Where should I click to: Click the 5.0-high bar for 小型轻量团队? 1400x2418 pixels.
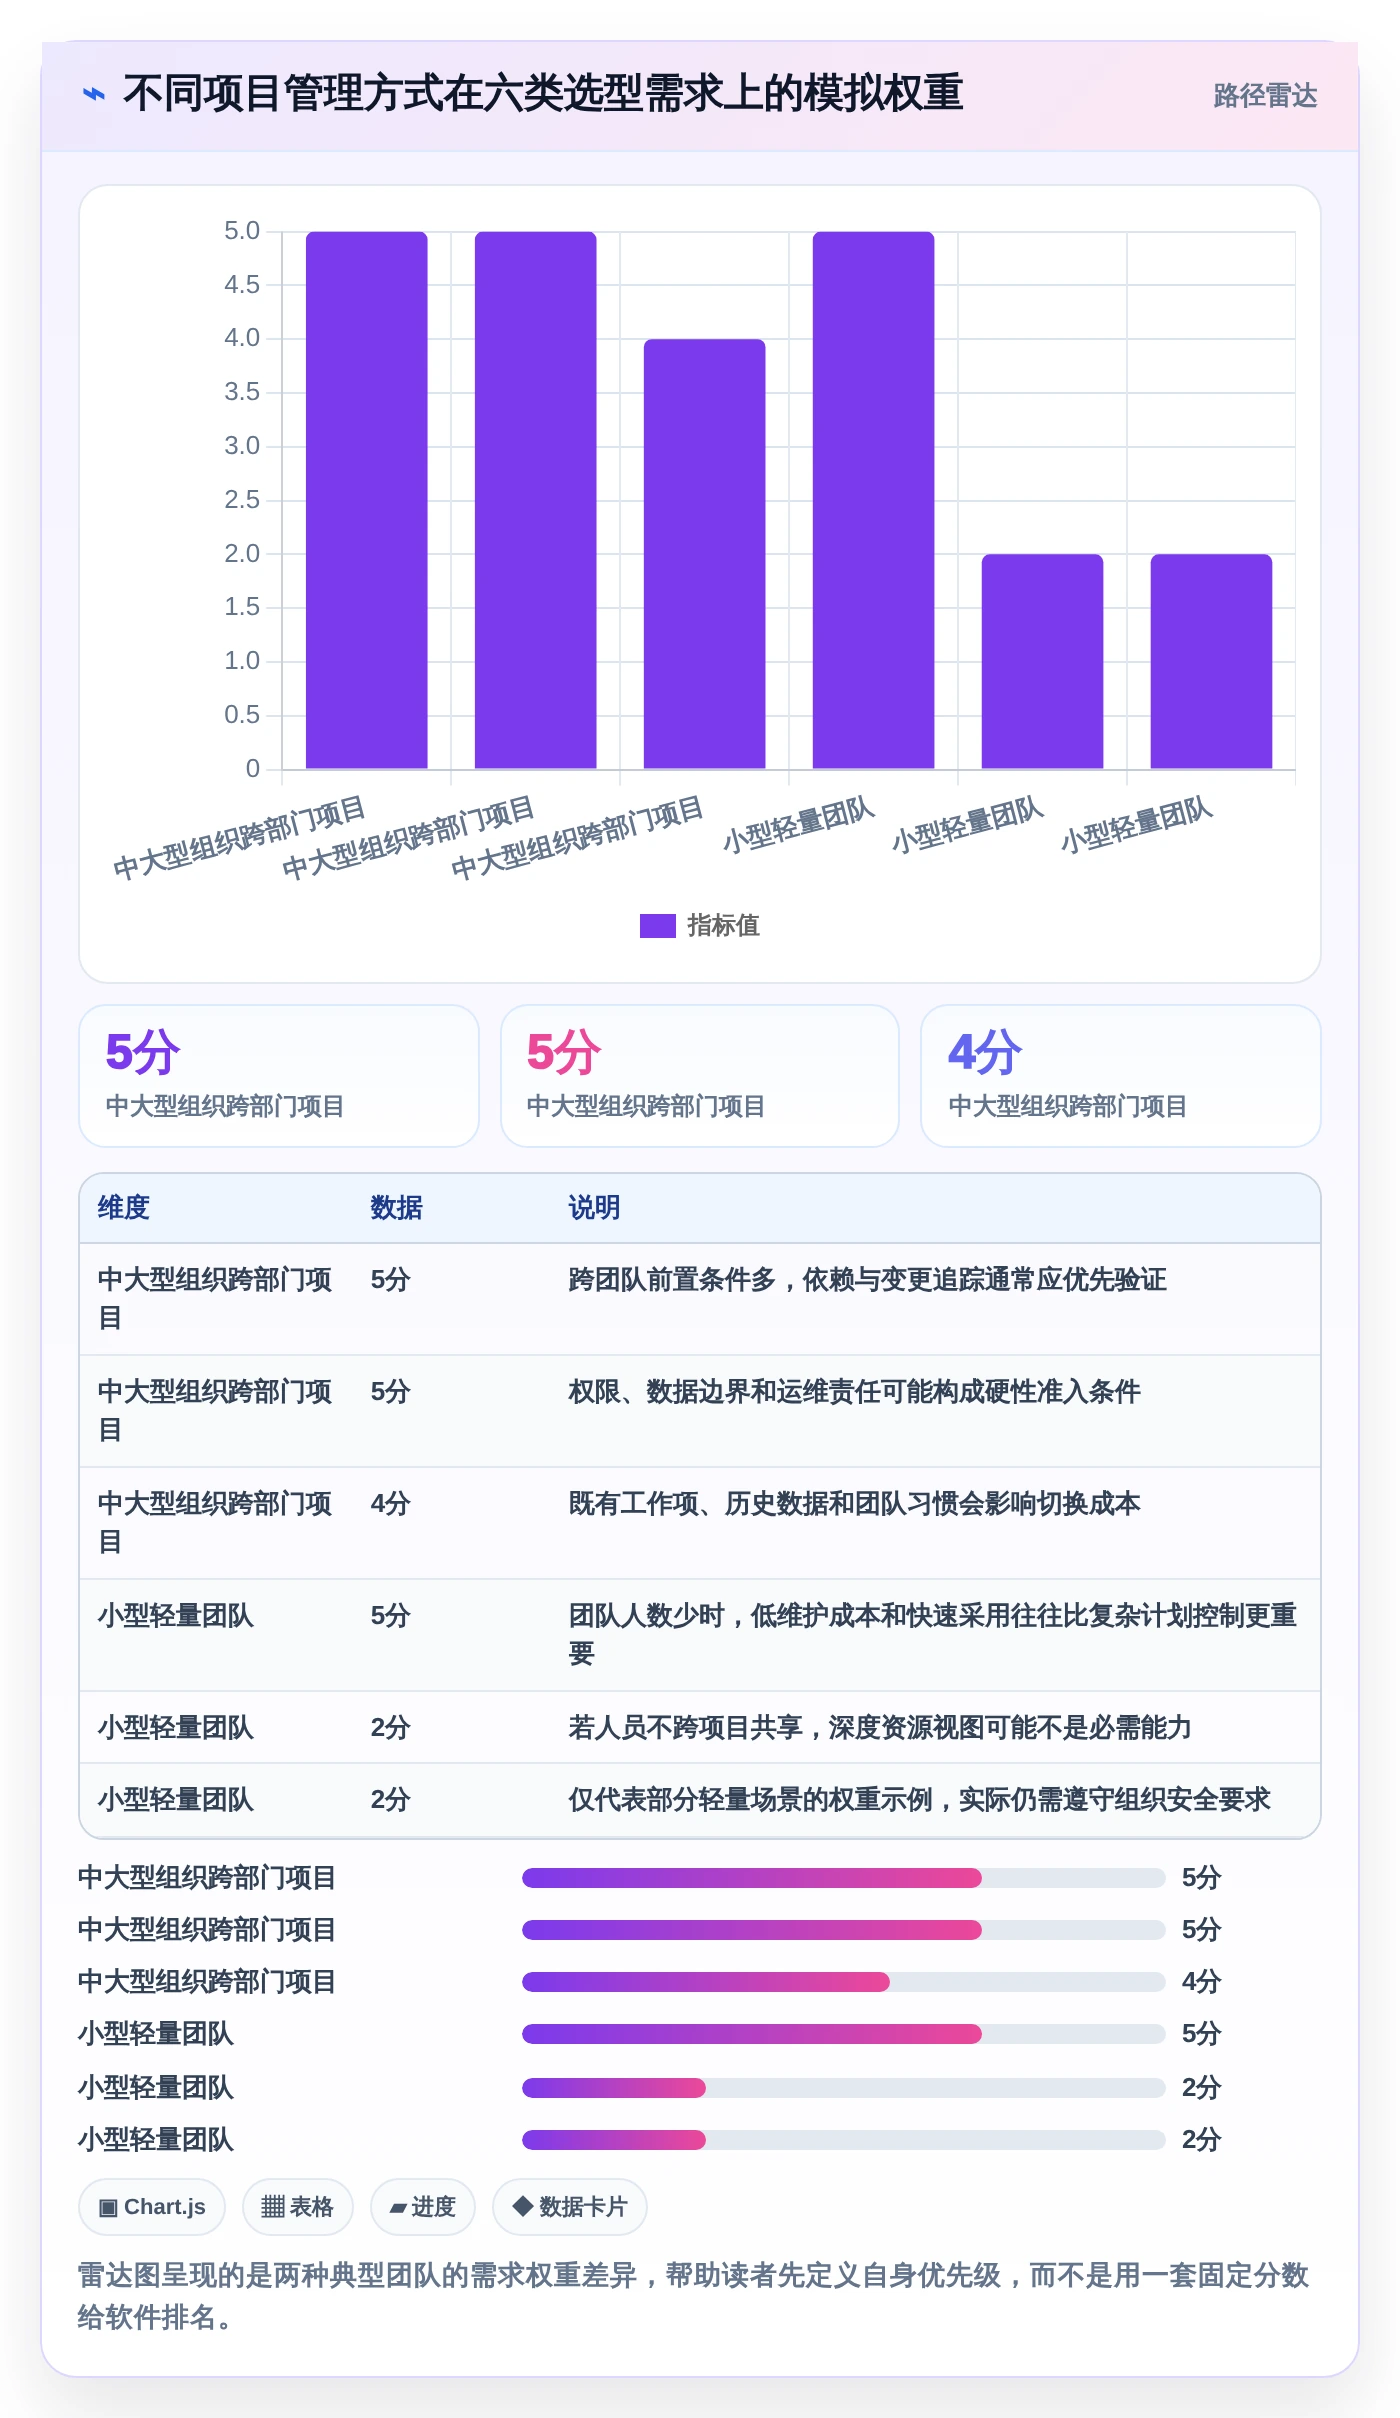(x=873, y=500)
